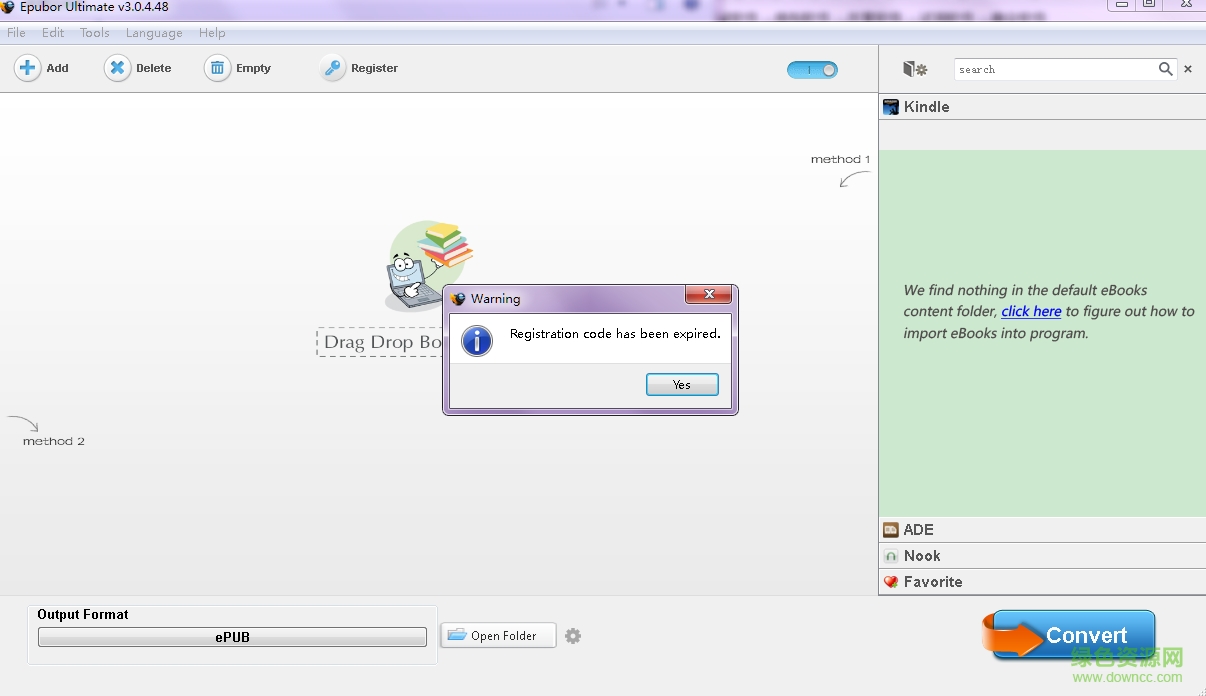The width and height of the screenshot is (1206, 696).
Task: Click the search magnifier icon
Action: pos(1166,69)
